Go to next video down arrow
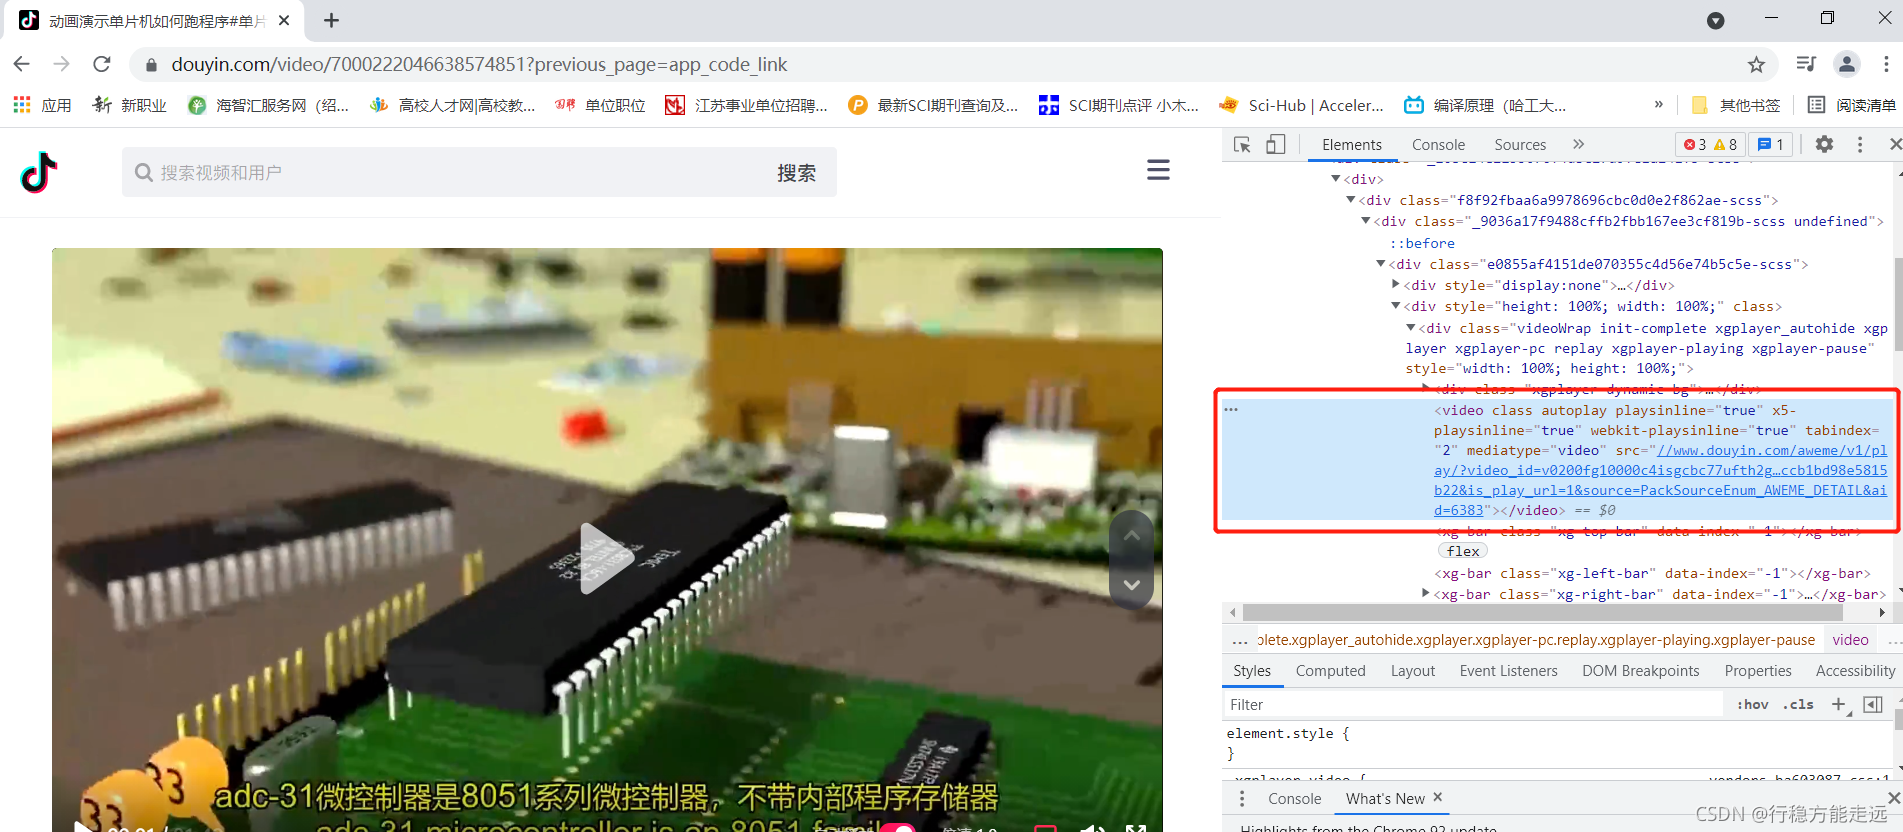This screenshot has height=832, width=1903. coord(1132,584)
